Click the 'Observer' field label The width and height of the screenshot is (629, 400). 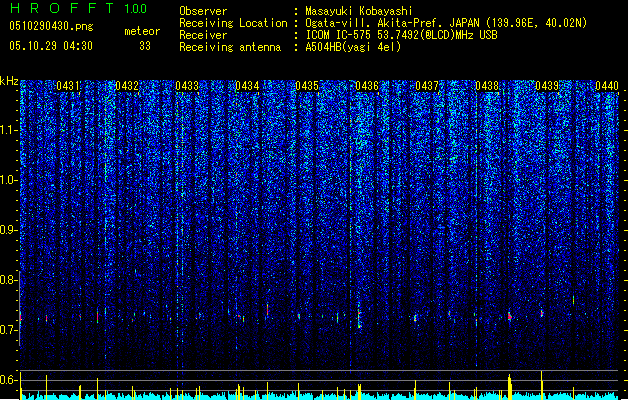click(x=203, y=11)
